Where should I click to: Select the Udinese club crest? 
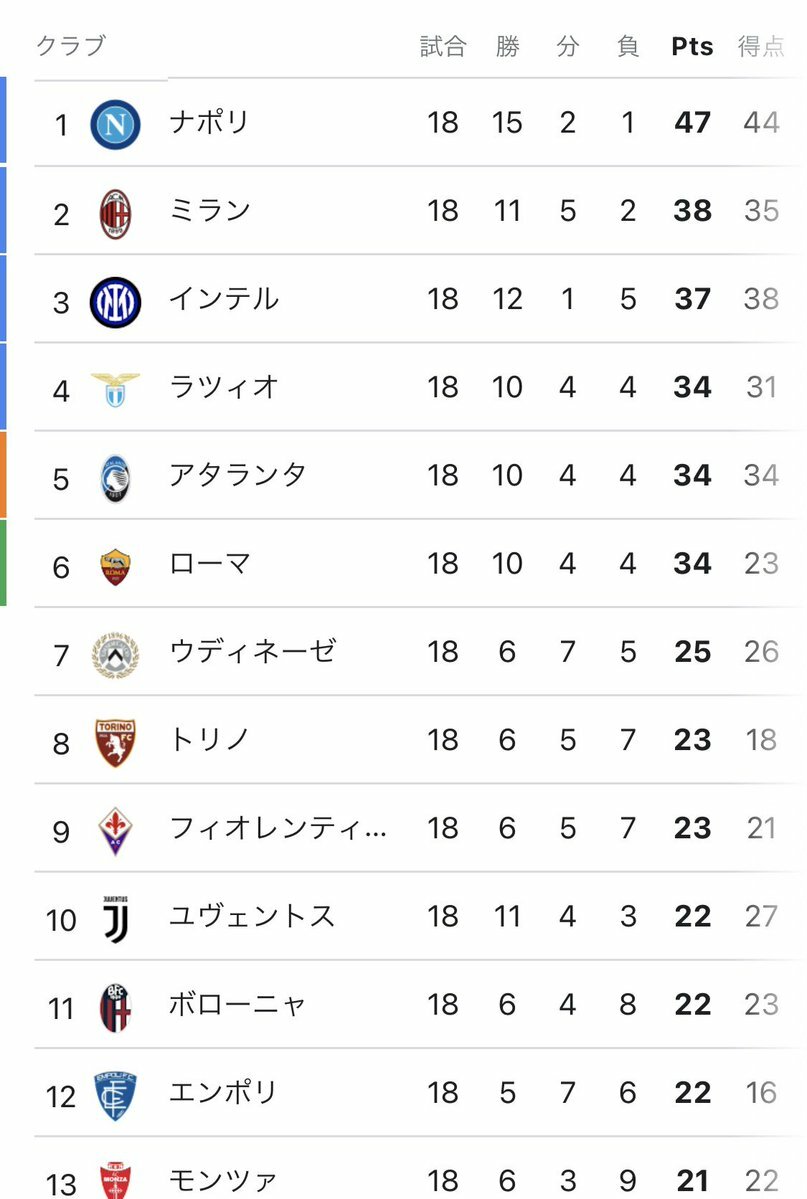115,654
